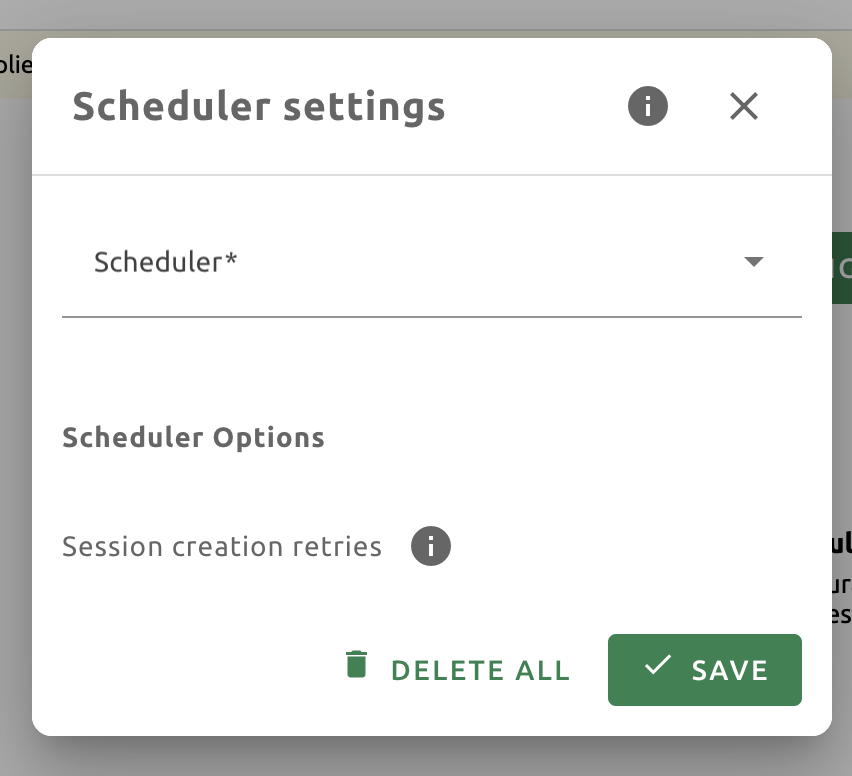The image size is (852, 776).
Task: Select the Scheduler Options section heading
Action: [193, 437]
